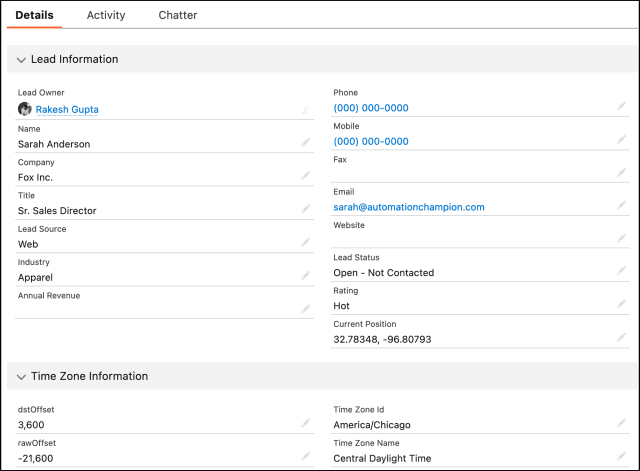This screenshot has width=640, height=471.
Task: Edit Rating via its pencil icon
Action: pyautogui.click(x=621, y=304)
